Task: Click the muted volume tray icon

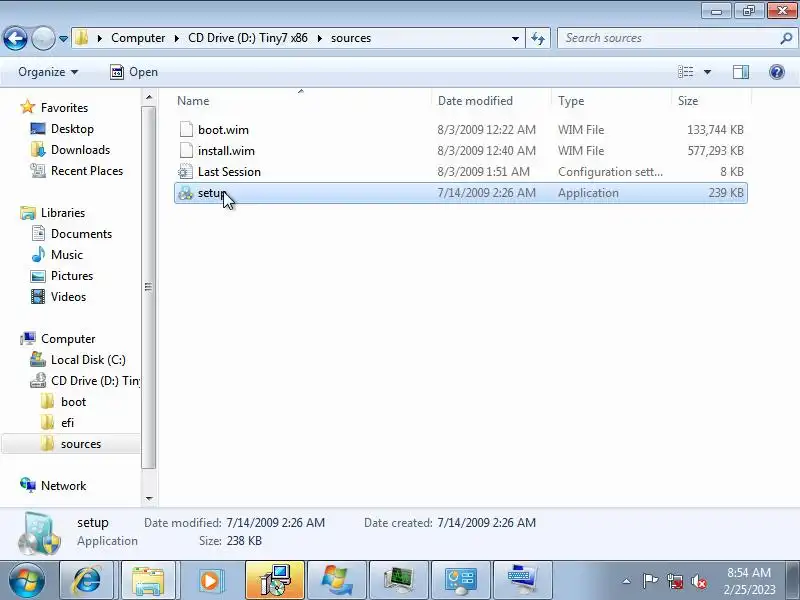Action: (x=698, y=581)
